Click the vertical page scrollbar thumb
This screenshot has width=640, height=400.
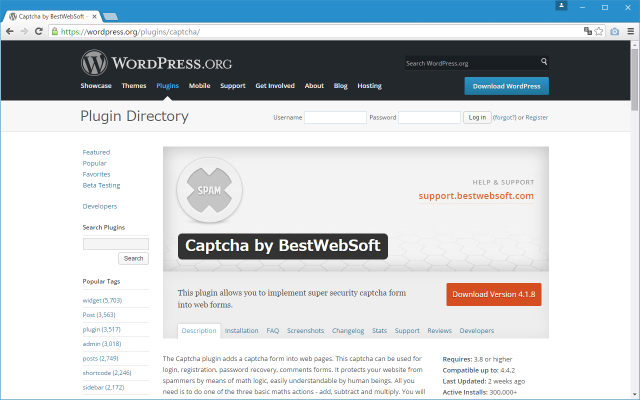(634, 80)
